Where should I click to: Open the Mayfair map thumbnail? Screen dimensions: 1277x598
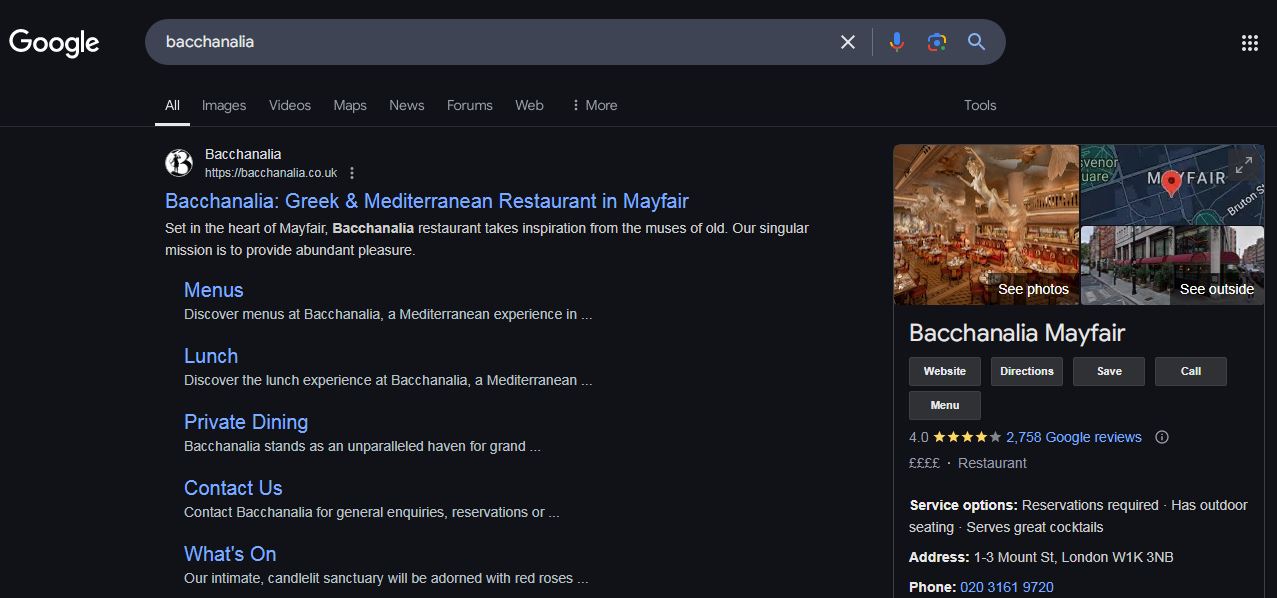coord(1173,184)
